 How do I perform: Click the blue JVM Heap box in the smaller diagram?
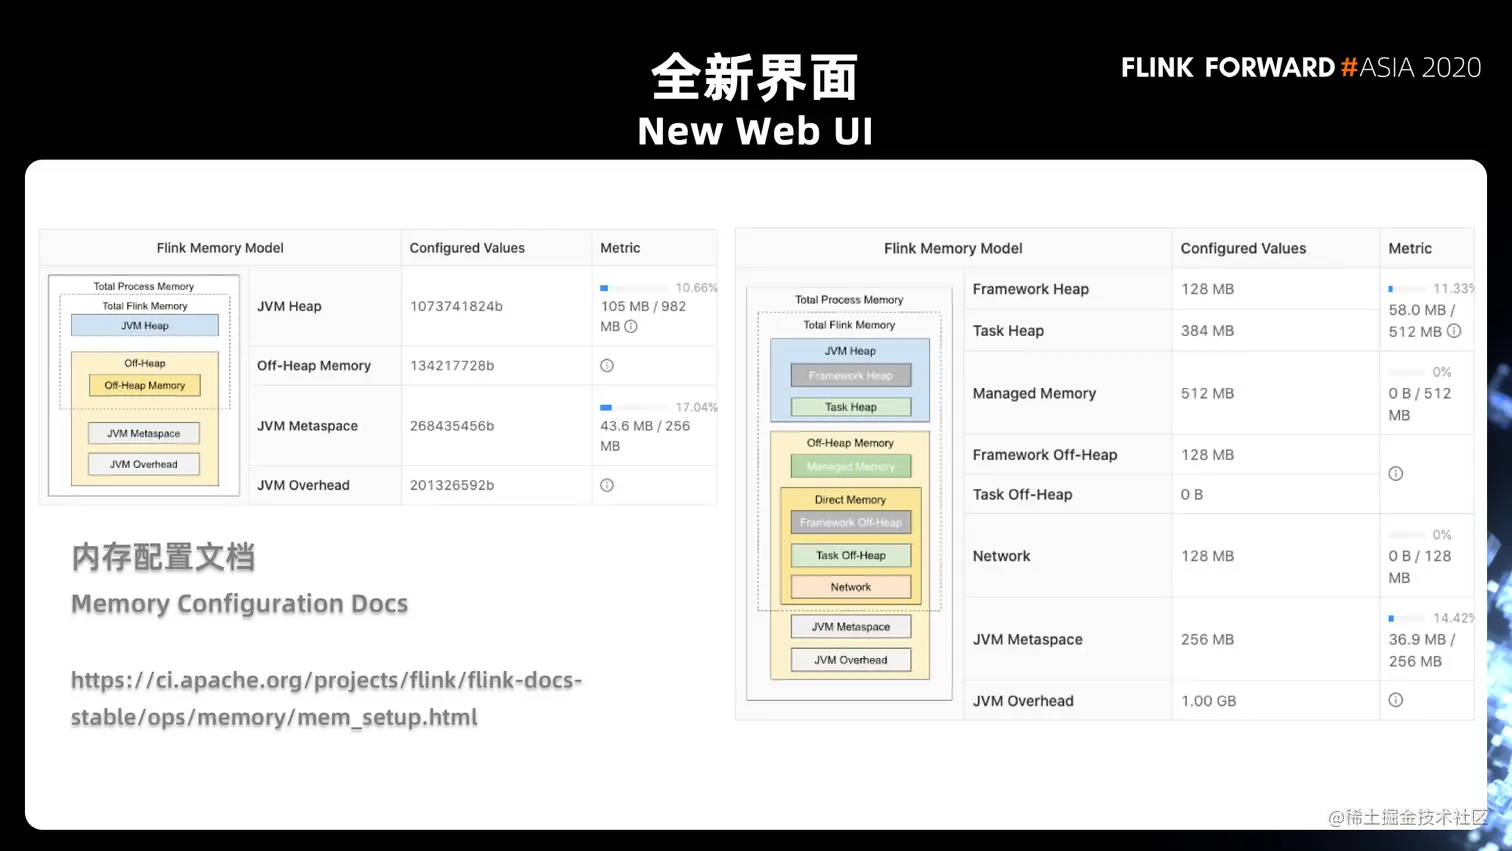tap(145, 325)
